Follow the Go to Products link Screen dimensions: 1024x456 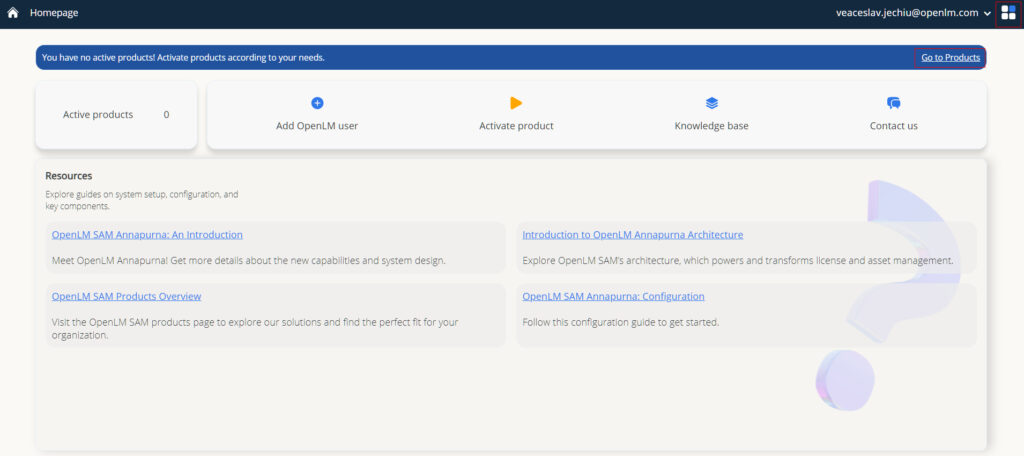pyautogui.click(x=950, y=58)
